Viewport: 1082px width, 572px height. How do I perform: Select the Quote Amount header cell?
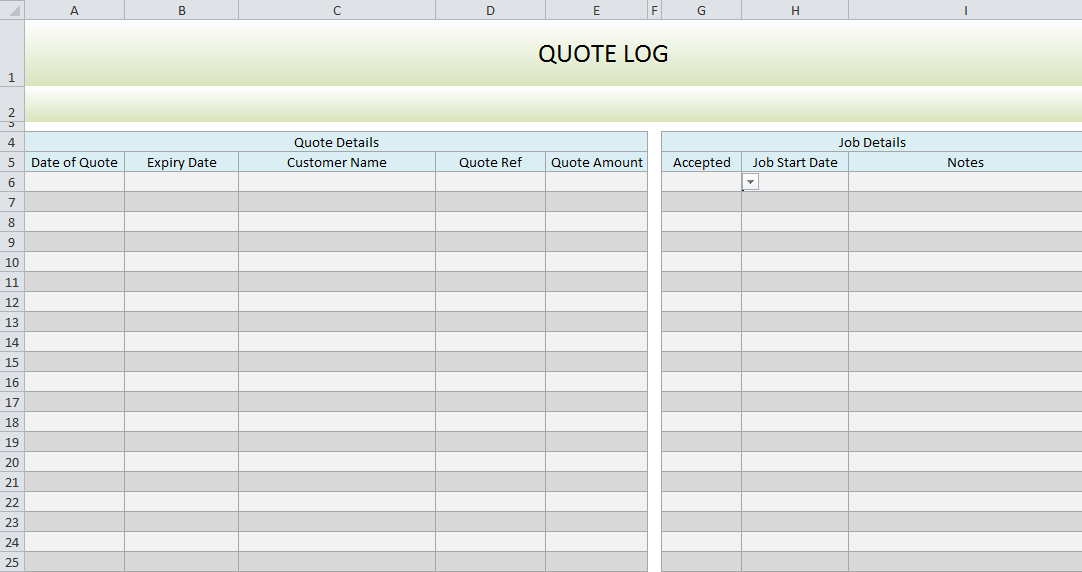(597, 162)
